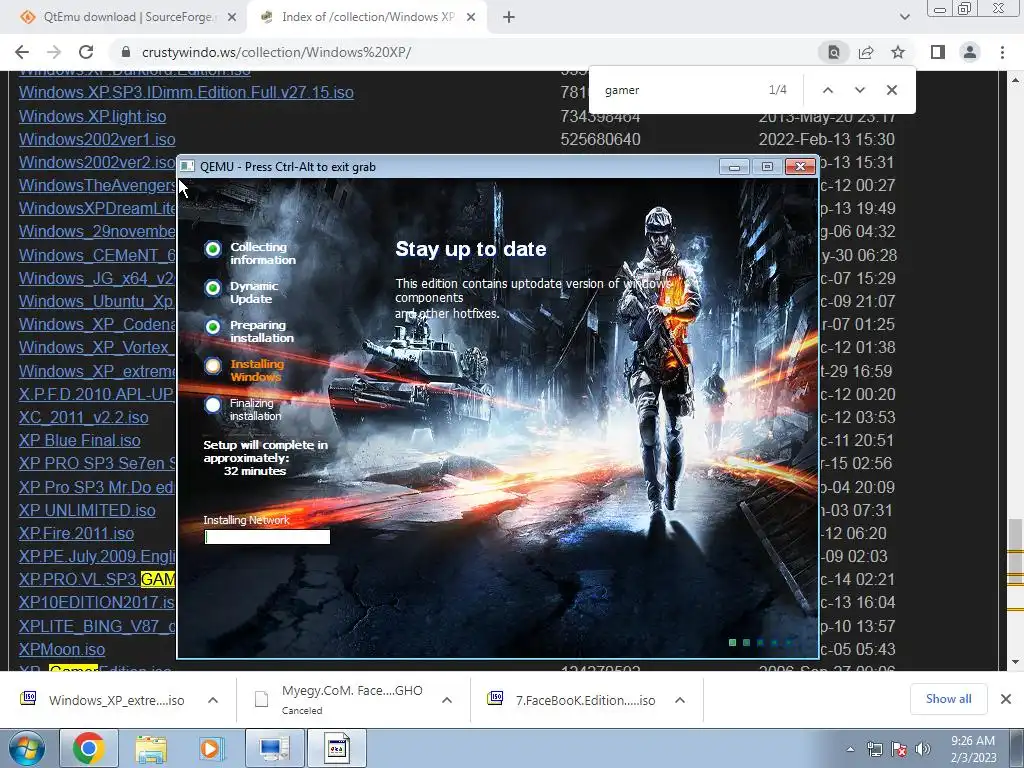1024x768 pixels.
Task: Open Chrome three-dot menu
Action: (1002, 52)
